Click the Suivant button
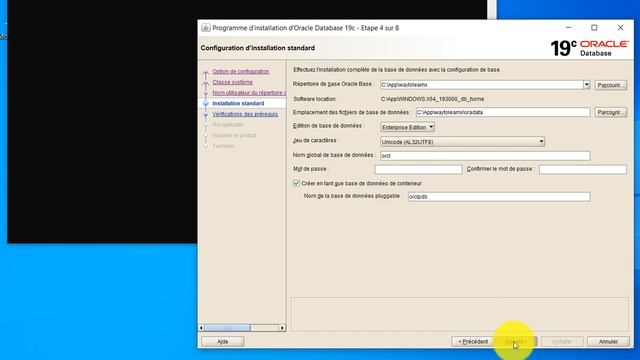This screenshot has width=640, height=360. [x=516, y=342]
